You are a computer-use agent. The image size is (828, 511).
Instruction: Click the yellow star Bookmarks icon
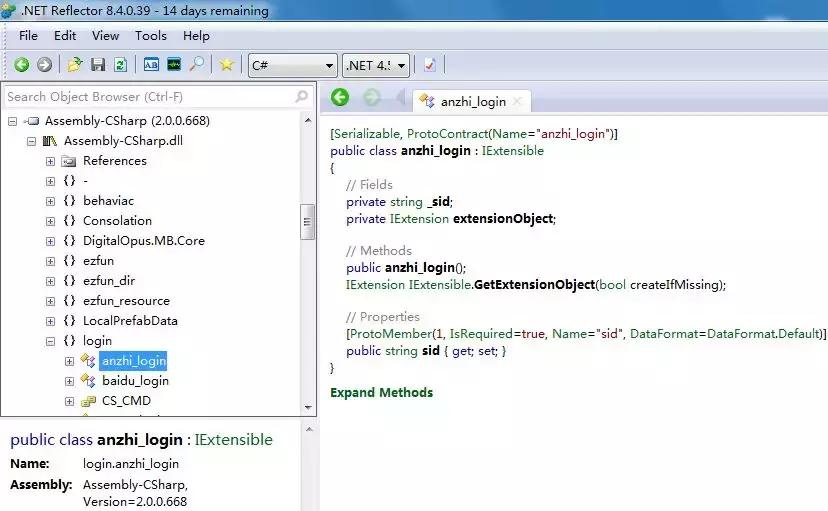(x=227, y=65)
